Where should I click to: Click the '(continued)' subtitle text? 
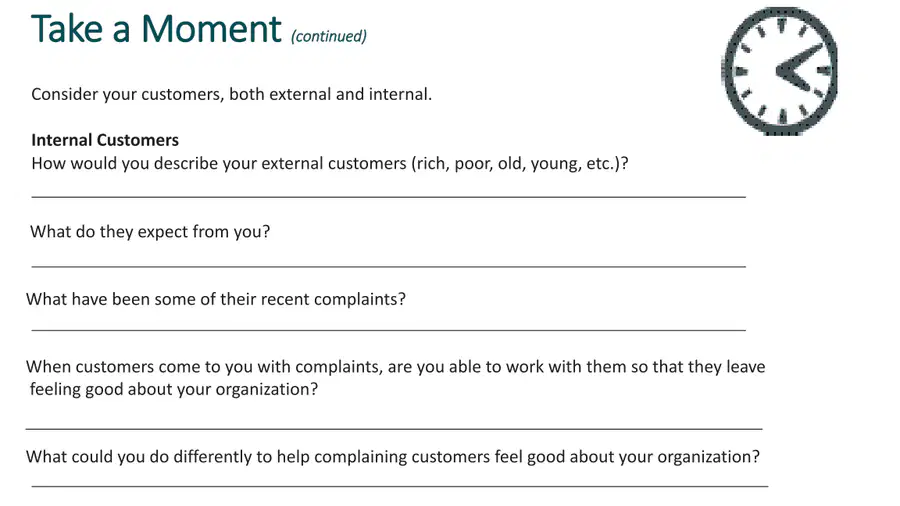click(329, 36)
